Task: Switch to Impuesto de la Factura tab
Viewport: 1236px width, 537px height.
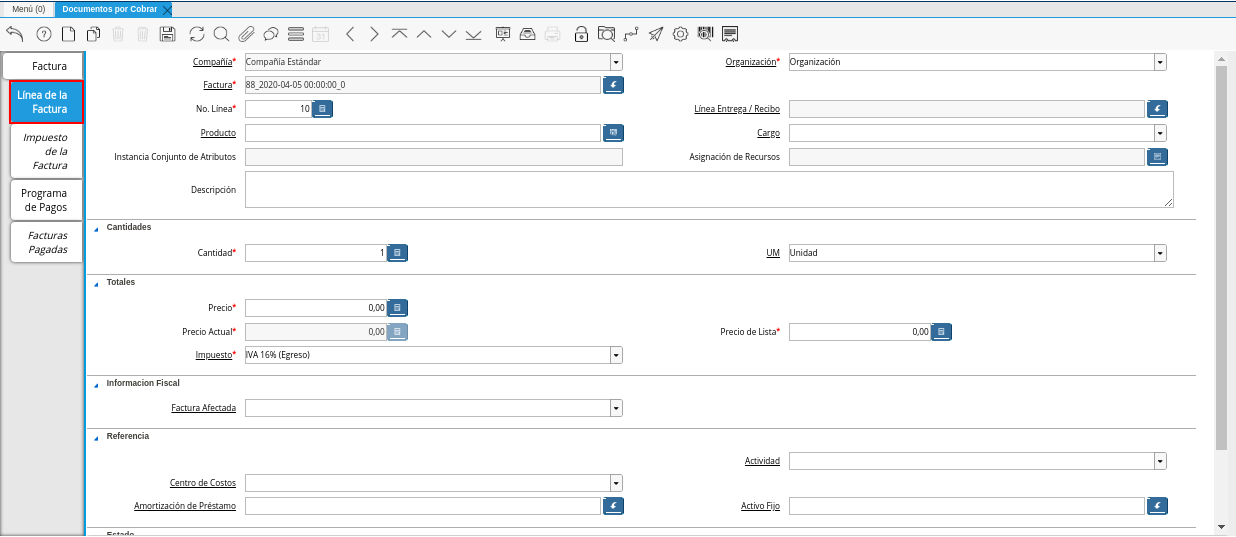Action: tap(46, 151)
